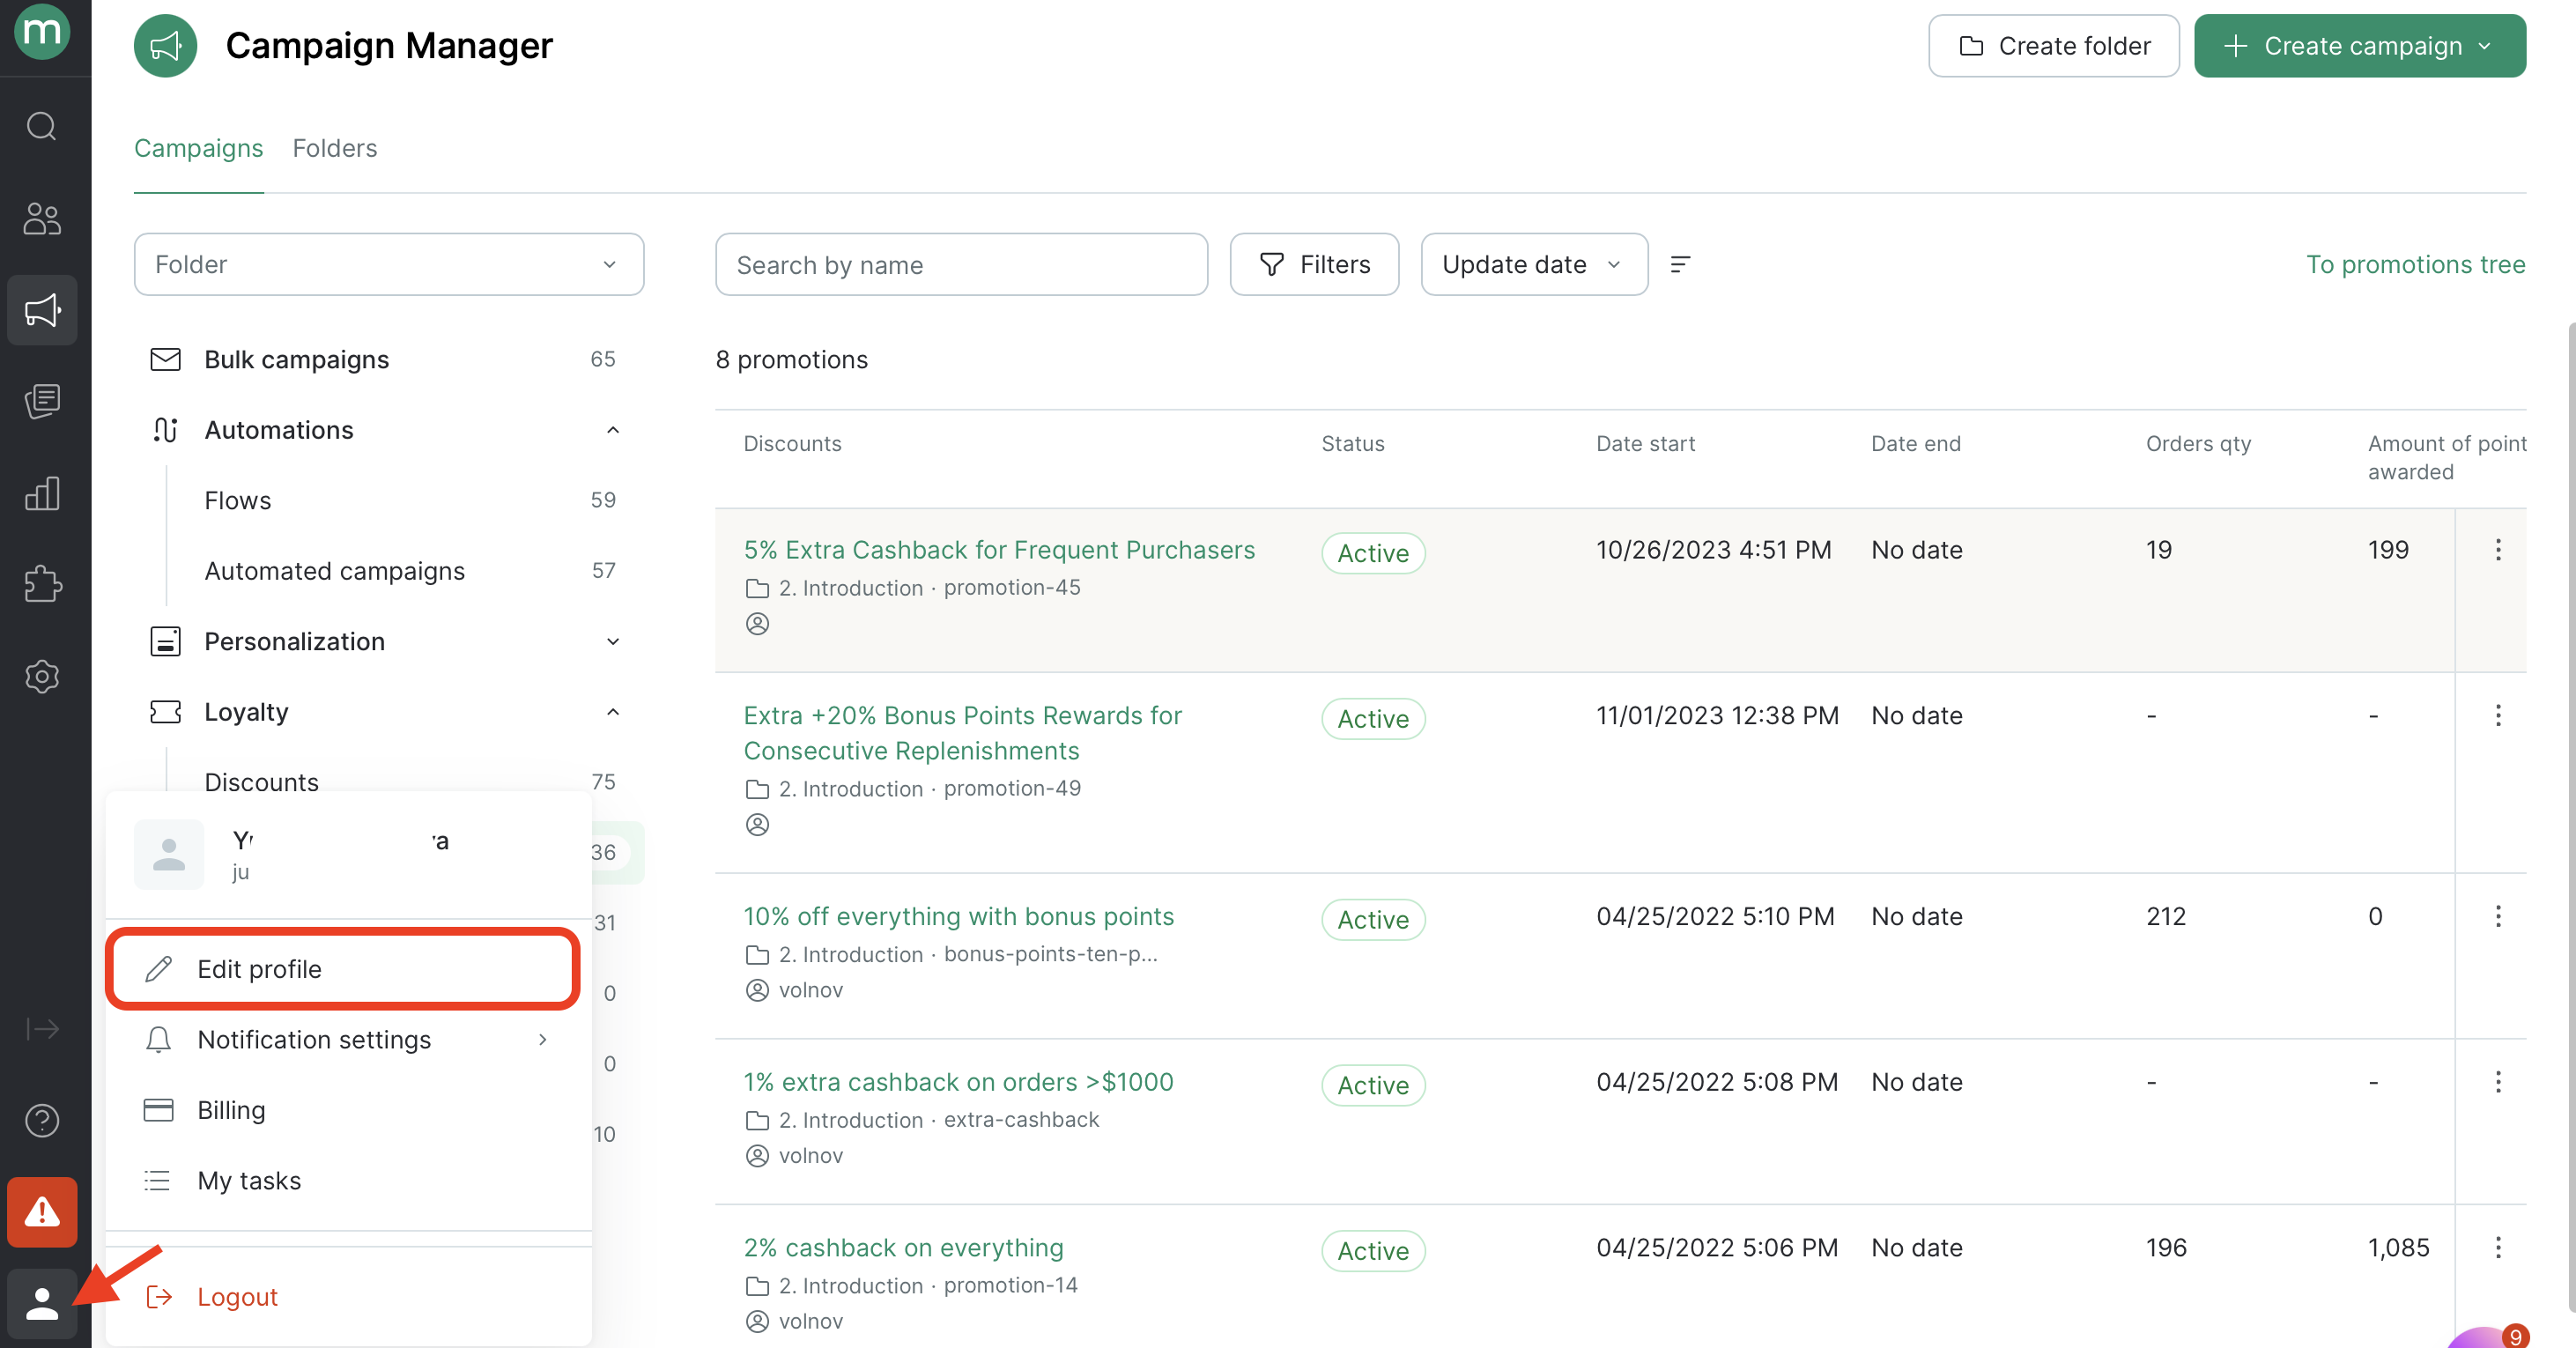Switch to the Campaigns tab
2576x1348 pixels.
click(x=198, y=148)
